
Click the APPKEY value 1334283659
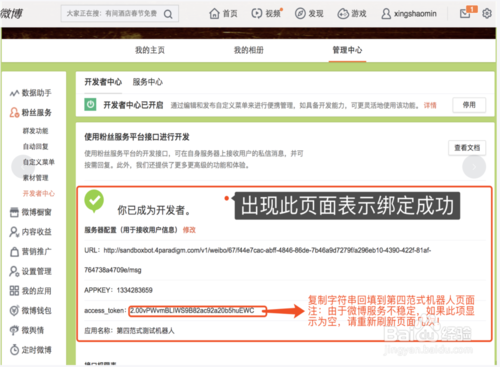(x=135, y=290)
